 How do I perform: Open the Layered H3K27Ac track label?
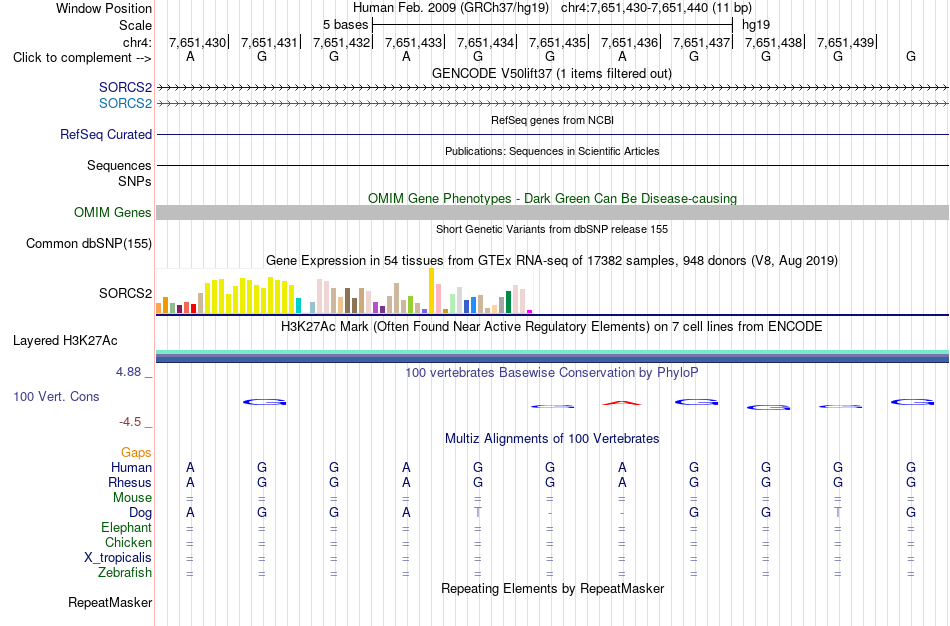(x=65, y=341)
